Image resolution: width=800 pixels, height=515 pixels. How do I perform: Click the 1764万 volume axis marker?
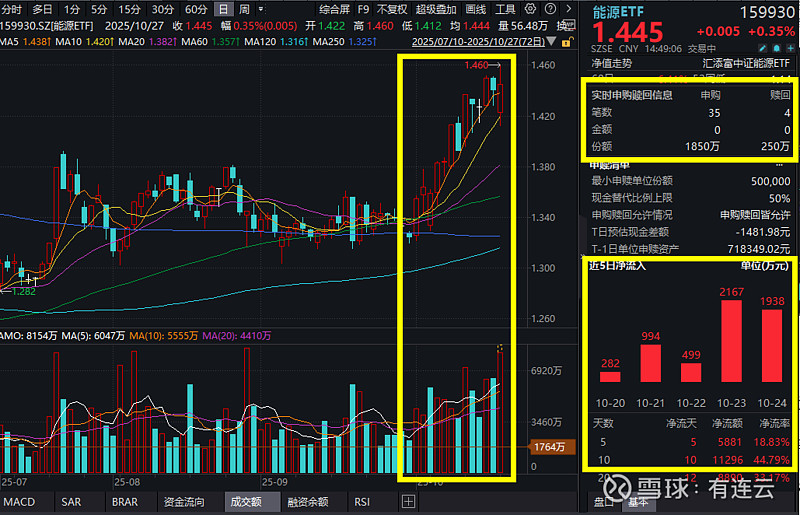[553, 447]
